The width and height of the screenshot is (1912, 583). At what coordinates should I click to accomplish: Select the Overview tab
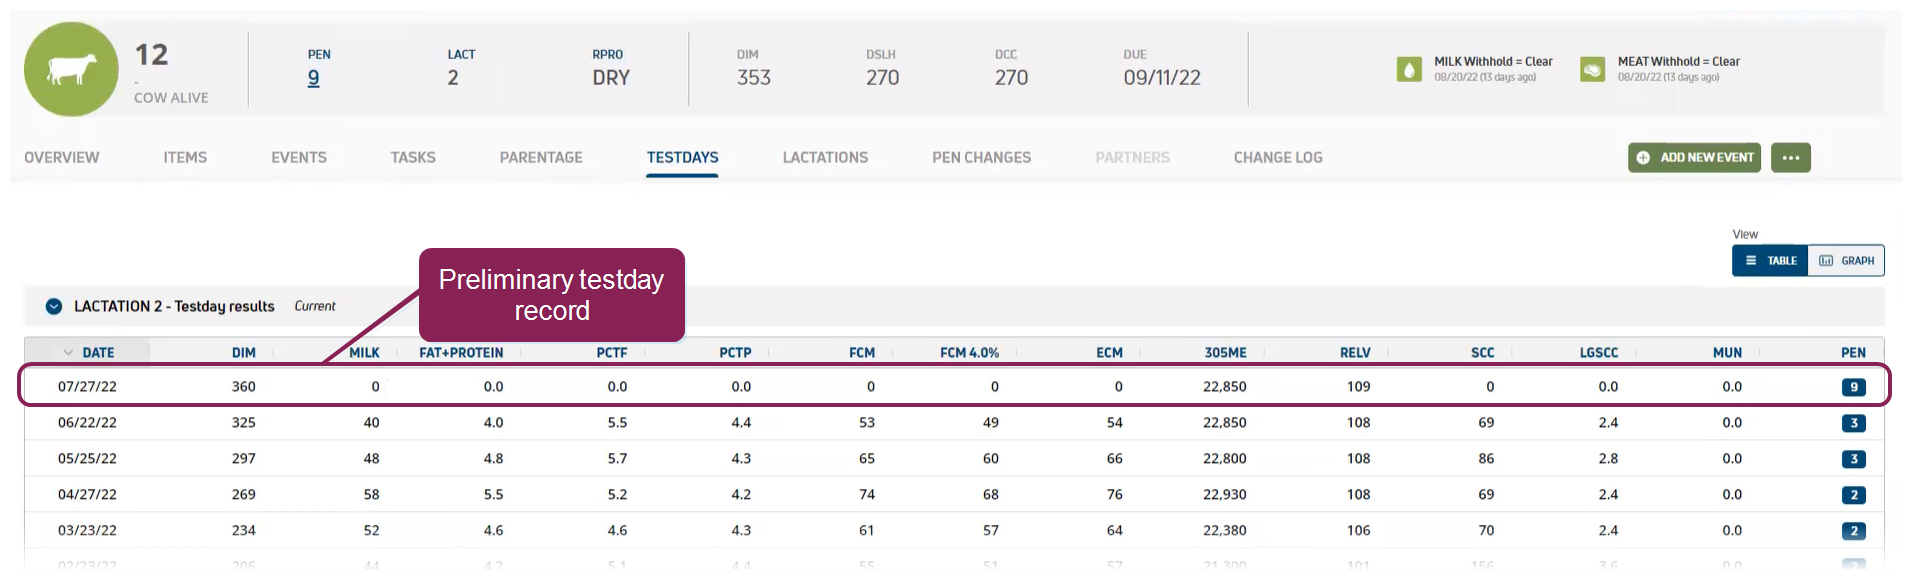[x=62, y=158]
